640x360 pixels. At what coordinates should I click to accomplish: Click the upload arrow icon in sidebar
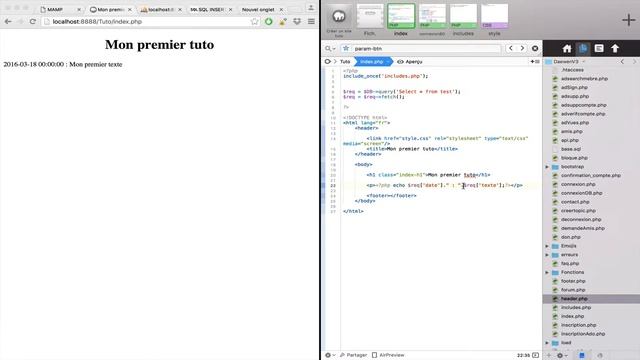(x=615, y=49)
